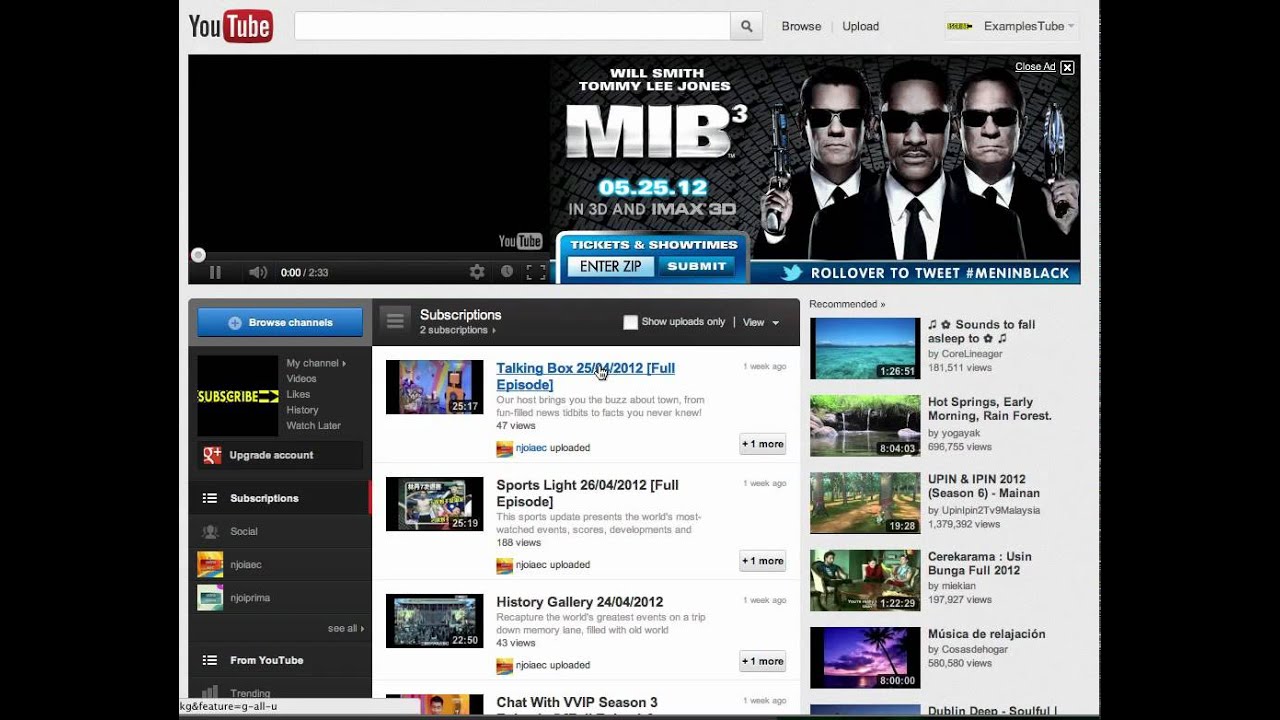Open Hot Springs, Early Morning thumbnail
The width and height of the screenshot is (1280, 720).
tap(865, 426)
